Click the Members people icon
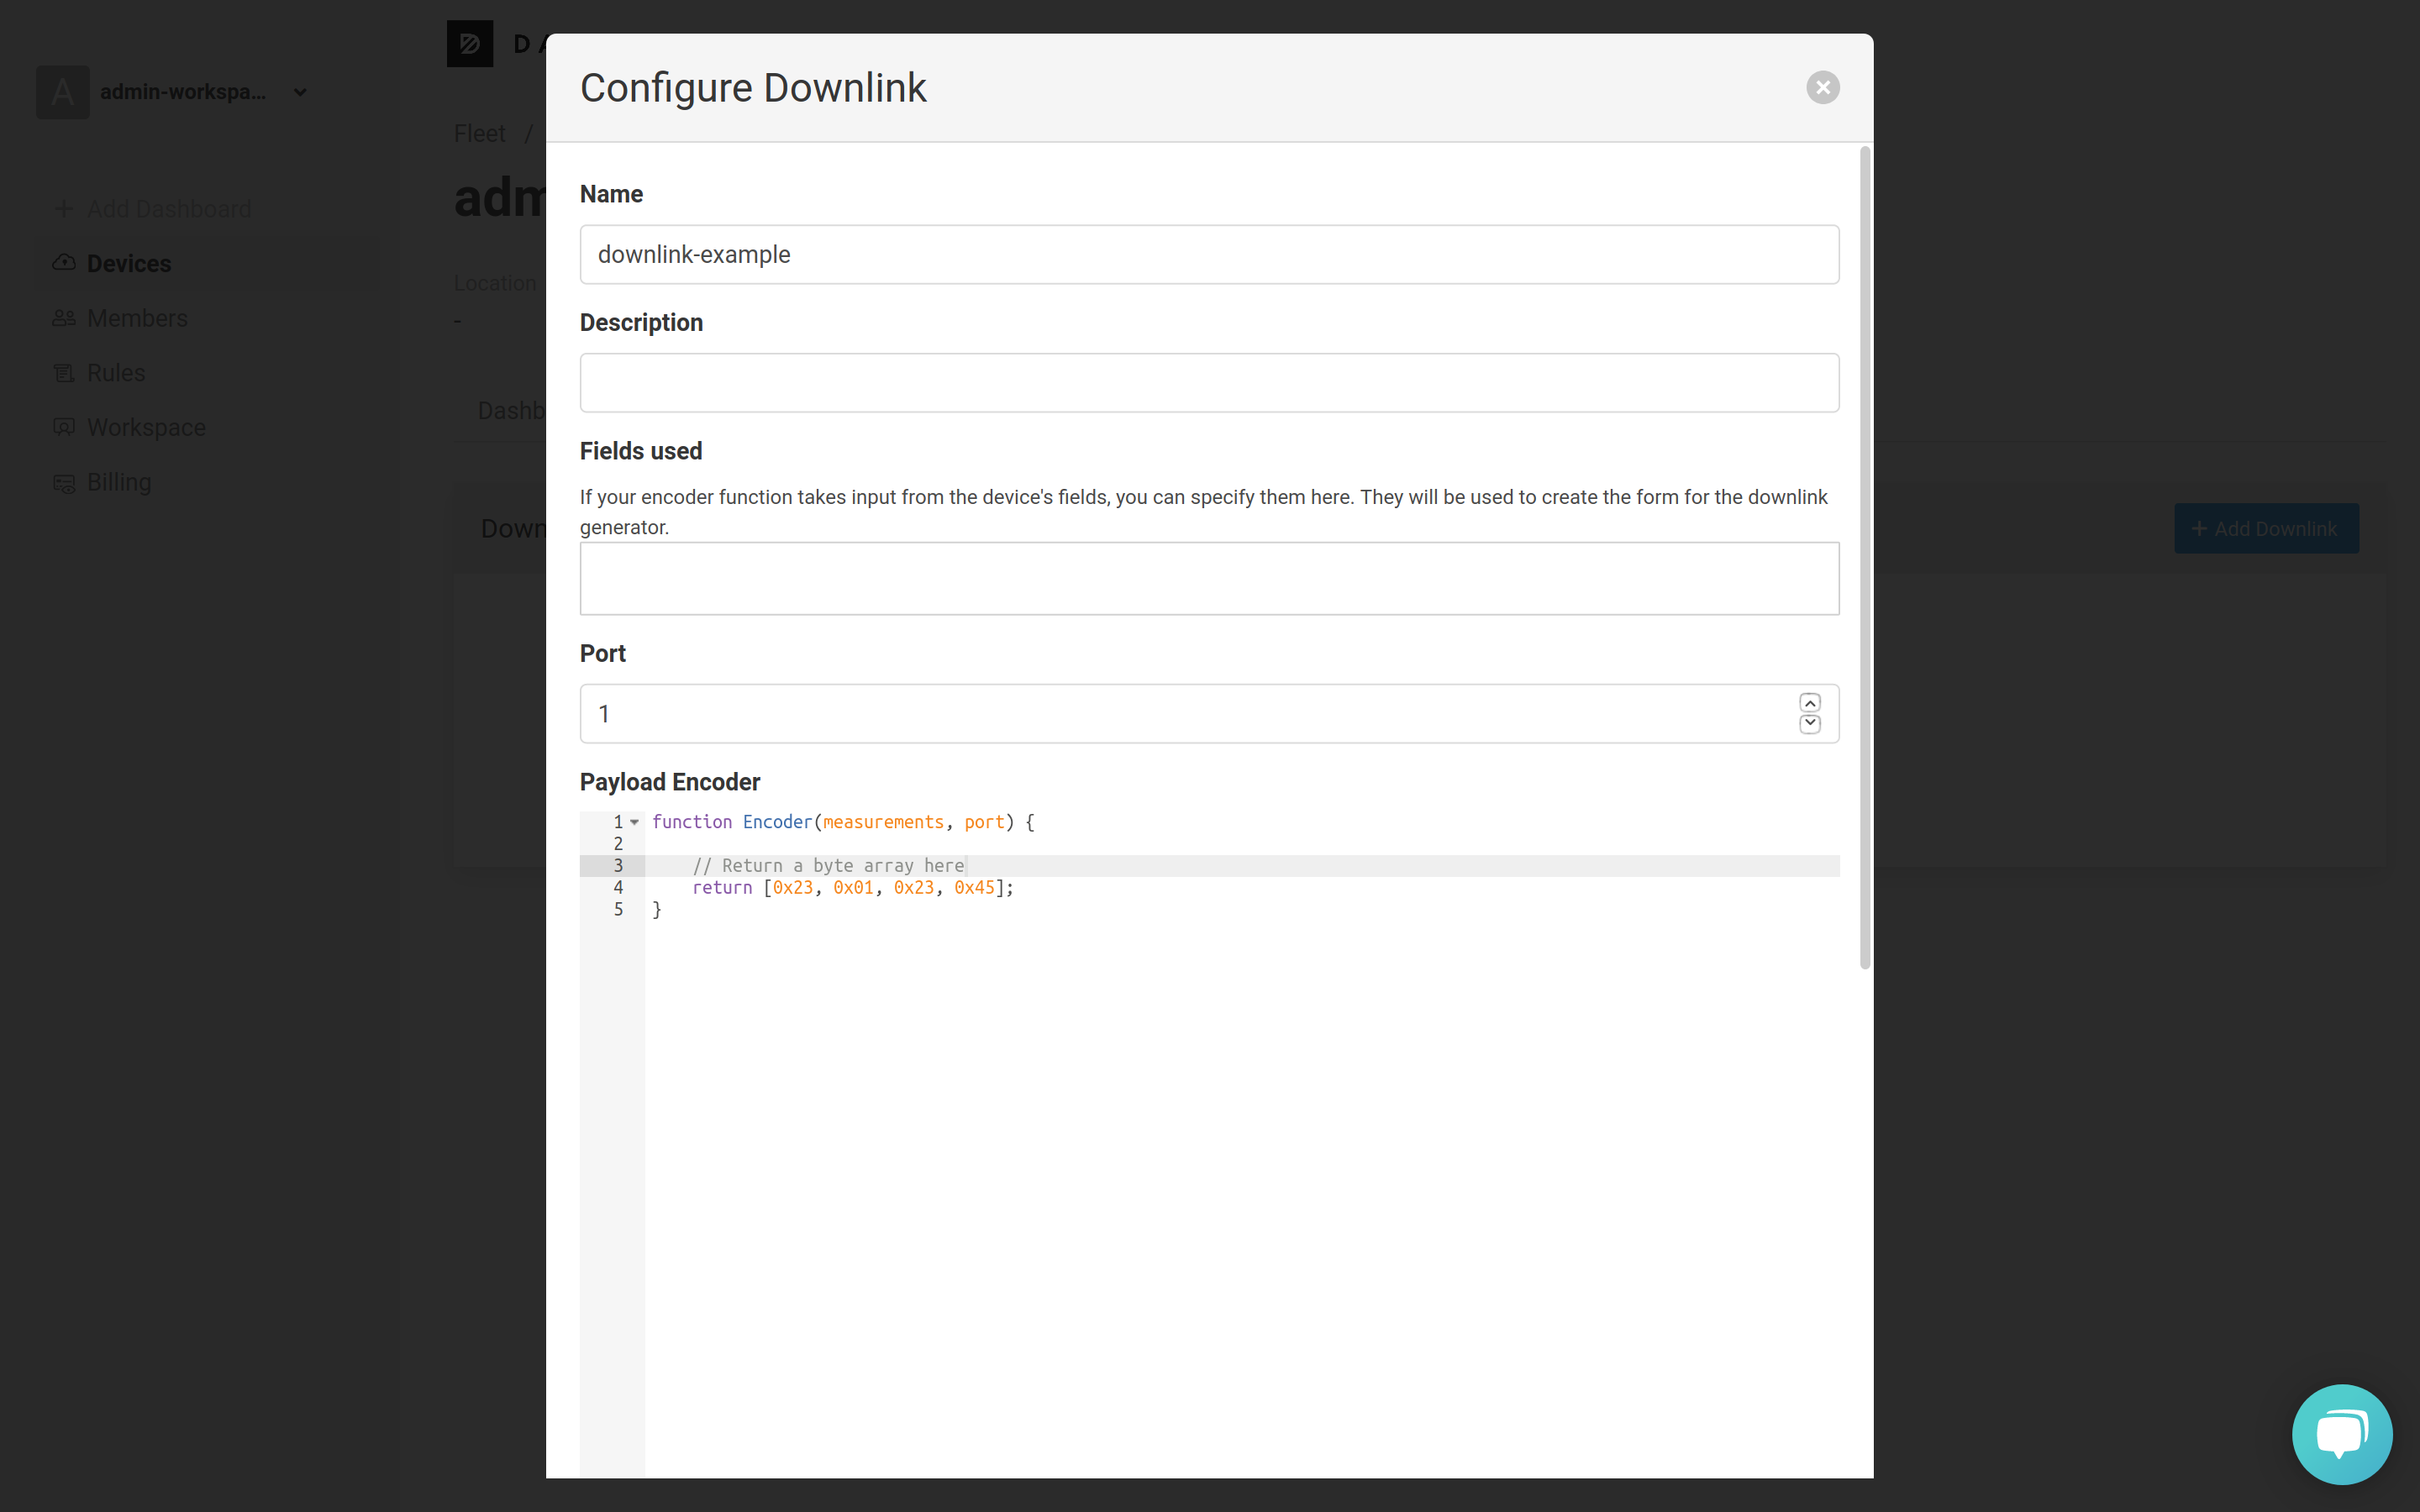 pyautogui.click(x=64, y=318)
